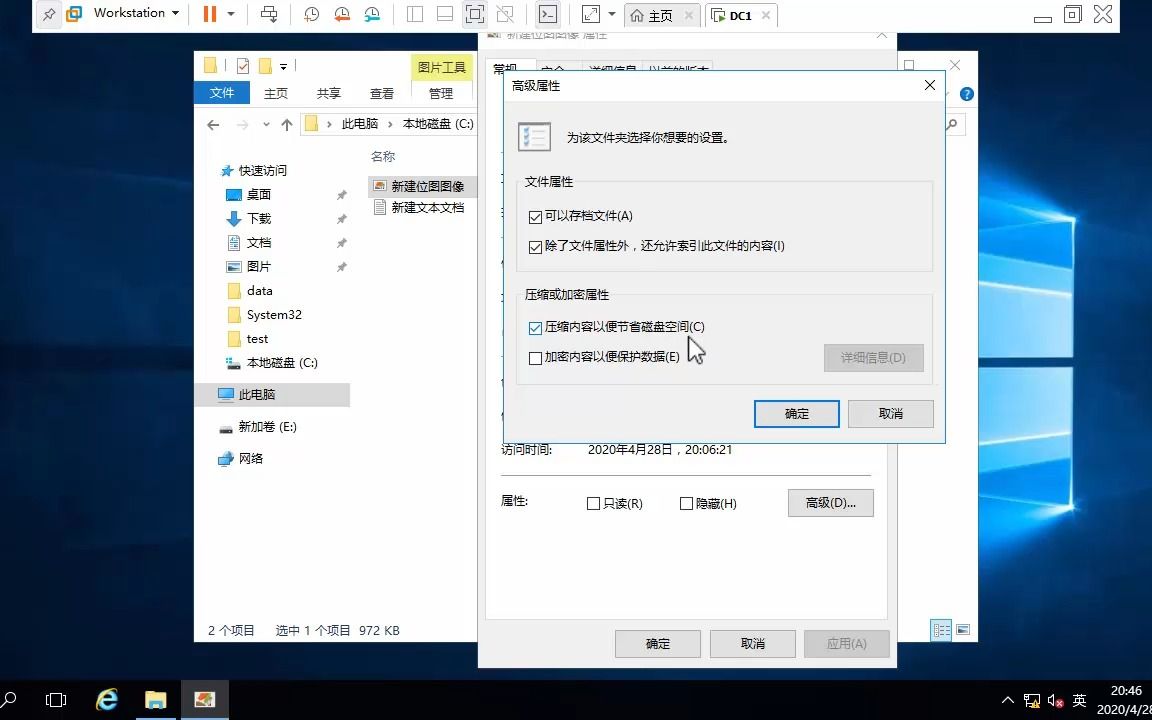Select 此电脑 in navigation pane
The image size is (1152, 720).
256,395
